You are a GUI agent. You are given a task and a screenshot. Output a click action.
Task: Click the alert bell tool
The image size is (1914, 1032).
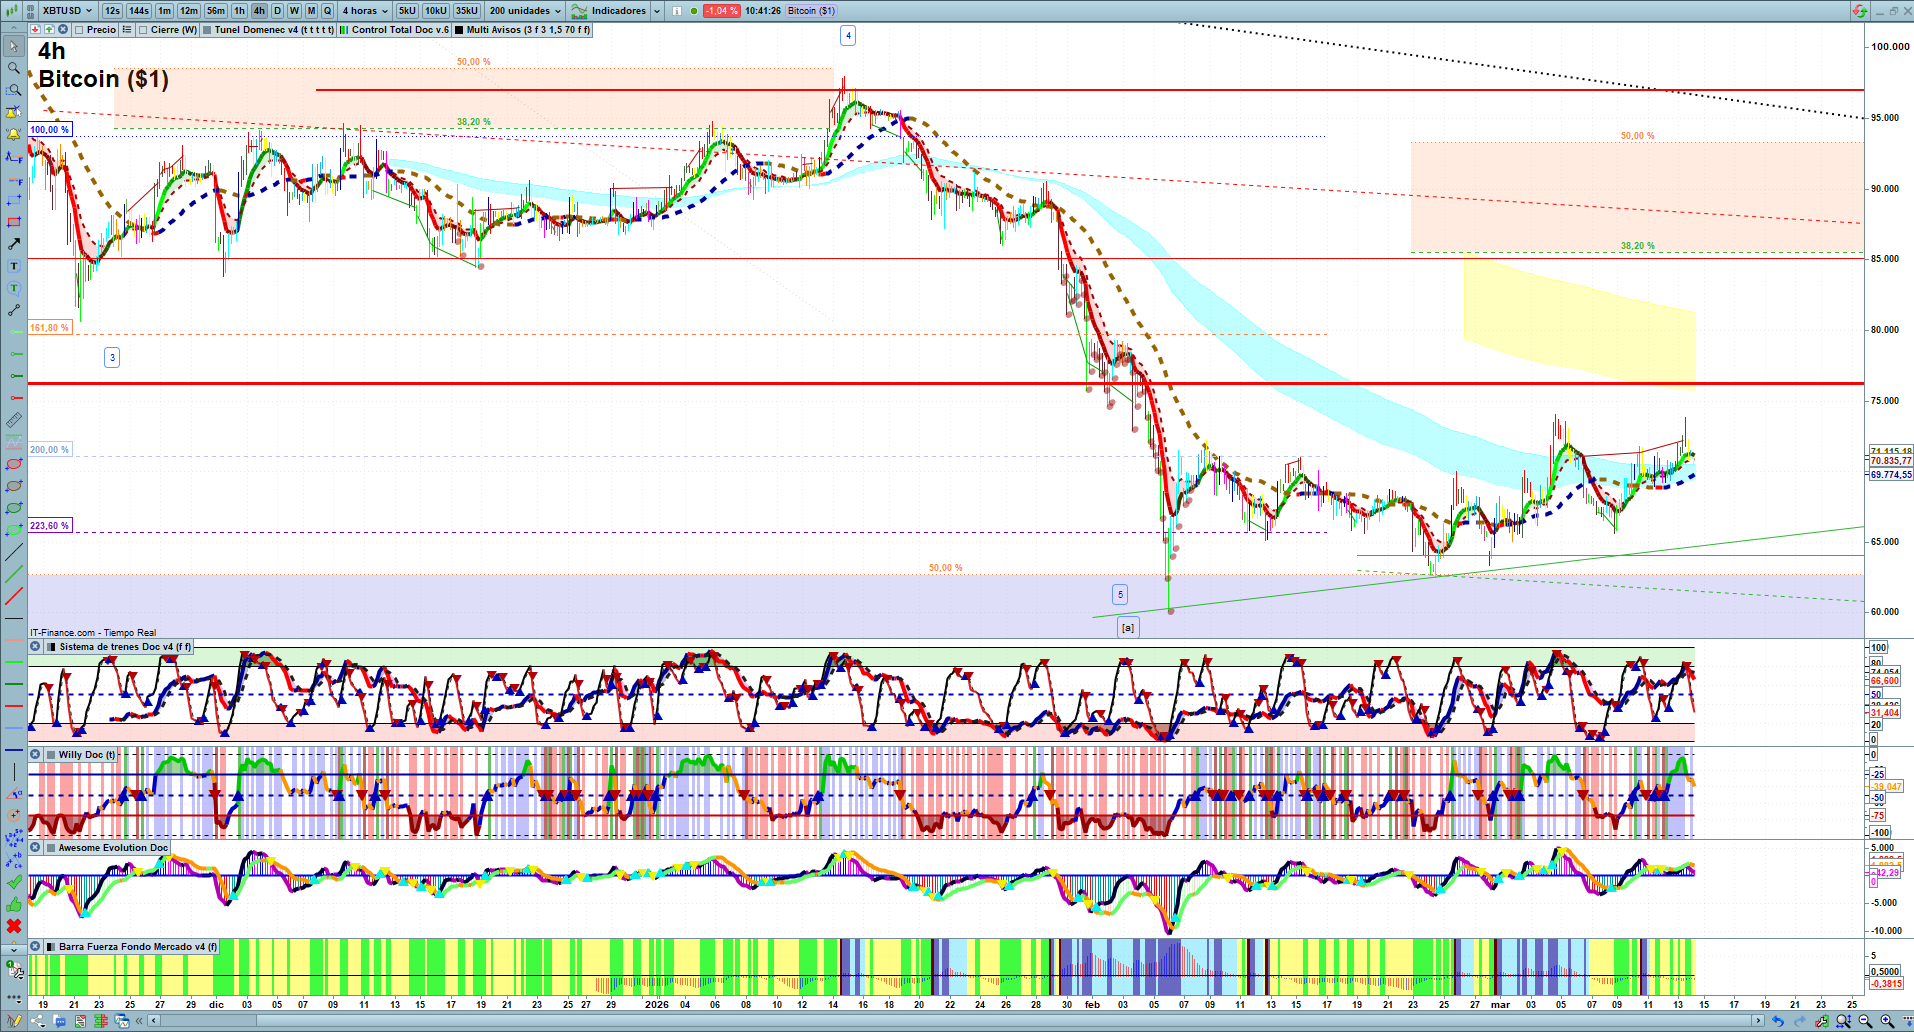pyautogui.click(x=14, y=134)
